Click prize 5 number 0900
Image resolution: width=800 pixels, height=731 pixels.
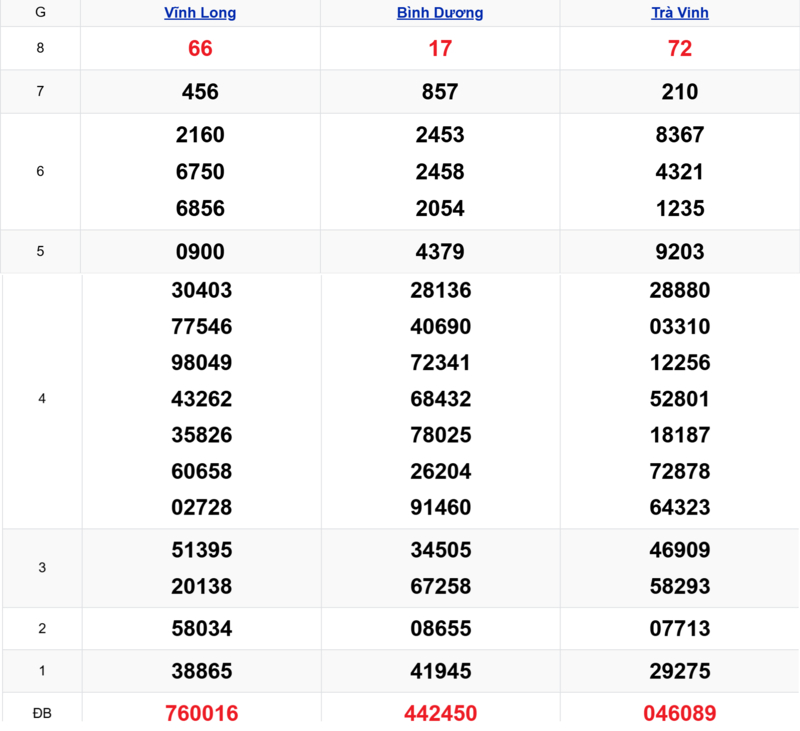200,252
